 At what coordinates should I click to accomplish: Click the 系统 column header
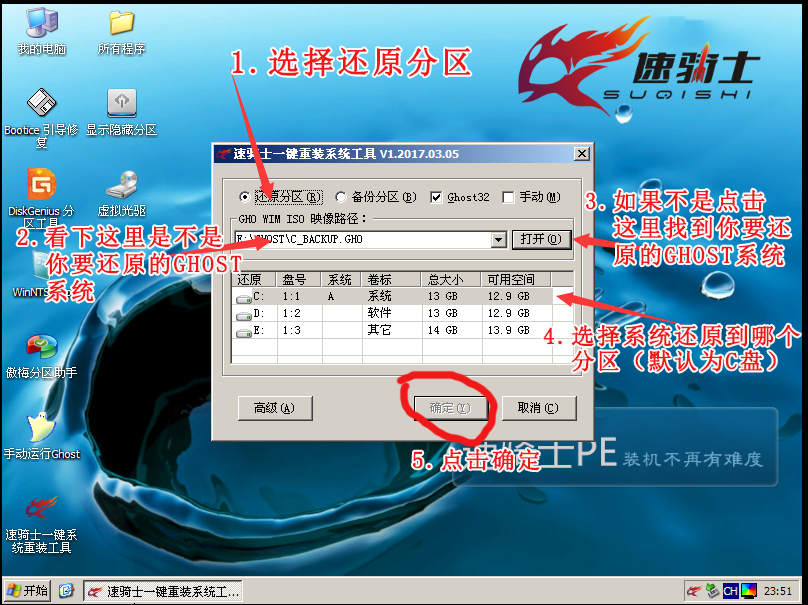pyautogui.click(x=341, y=279)
